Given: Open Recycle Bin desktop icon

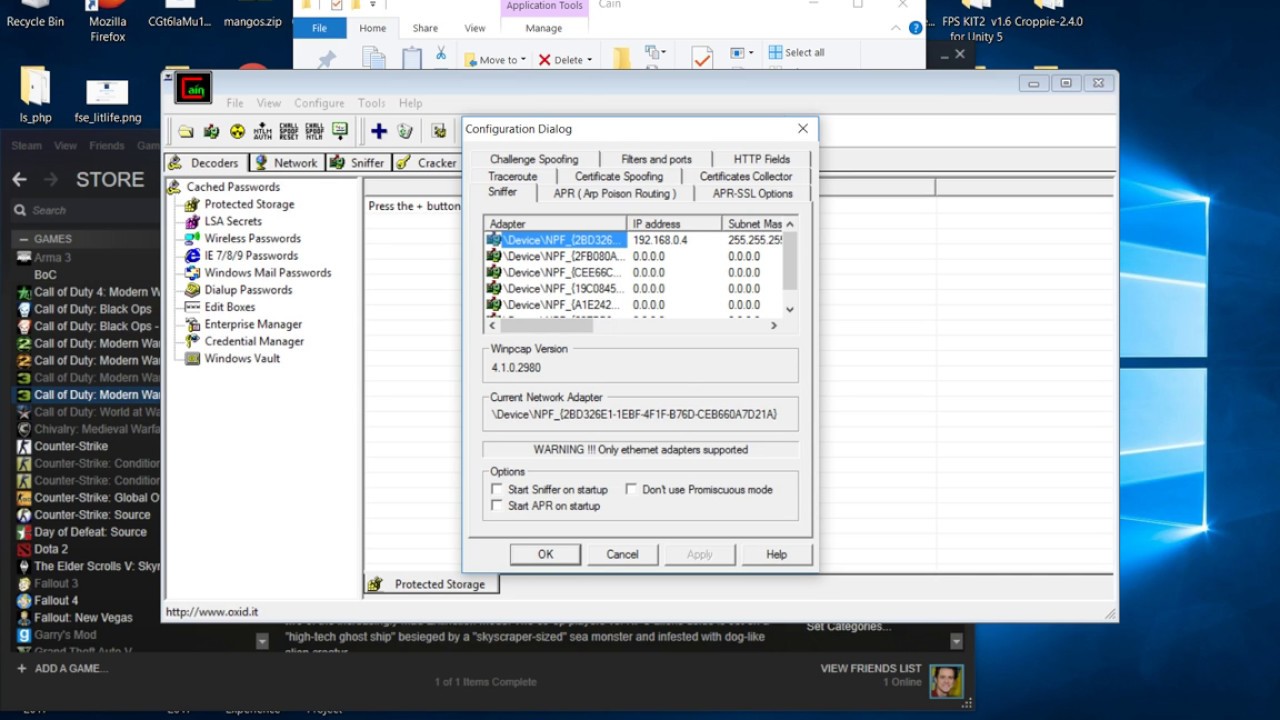Looking at the screenshot, I should (x=35, y=15).
